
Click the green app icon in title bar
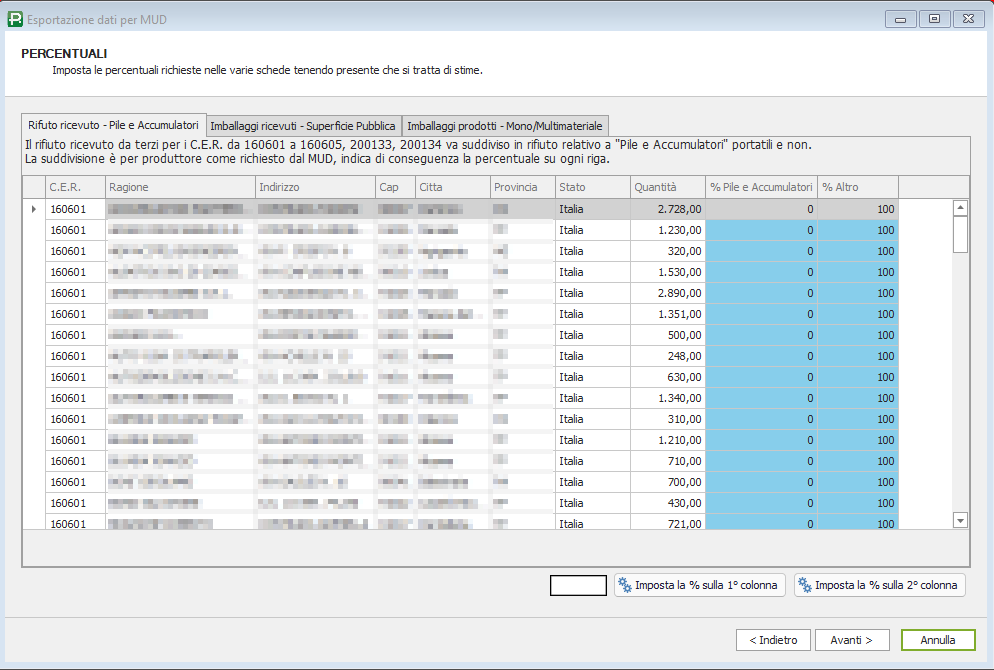click(x=15, y=18)
